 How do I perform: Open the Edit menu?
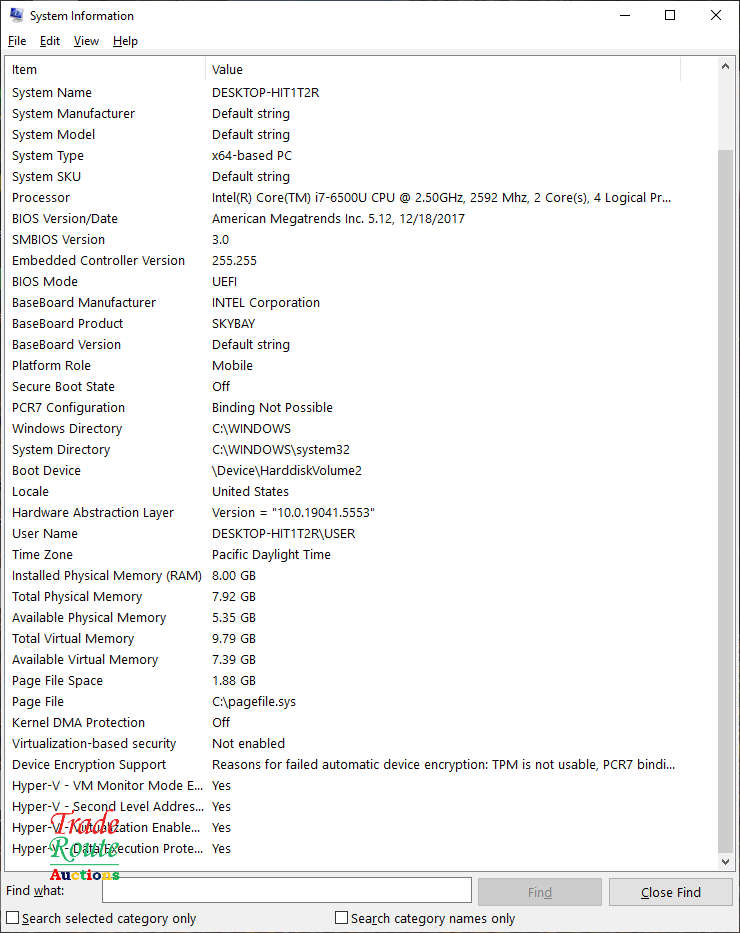click(x=49, y=41)
